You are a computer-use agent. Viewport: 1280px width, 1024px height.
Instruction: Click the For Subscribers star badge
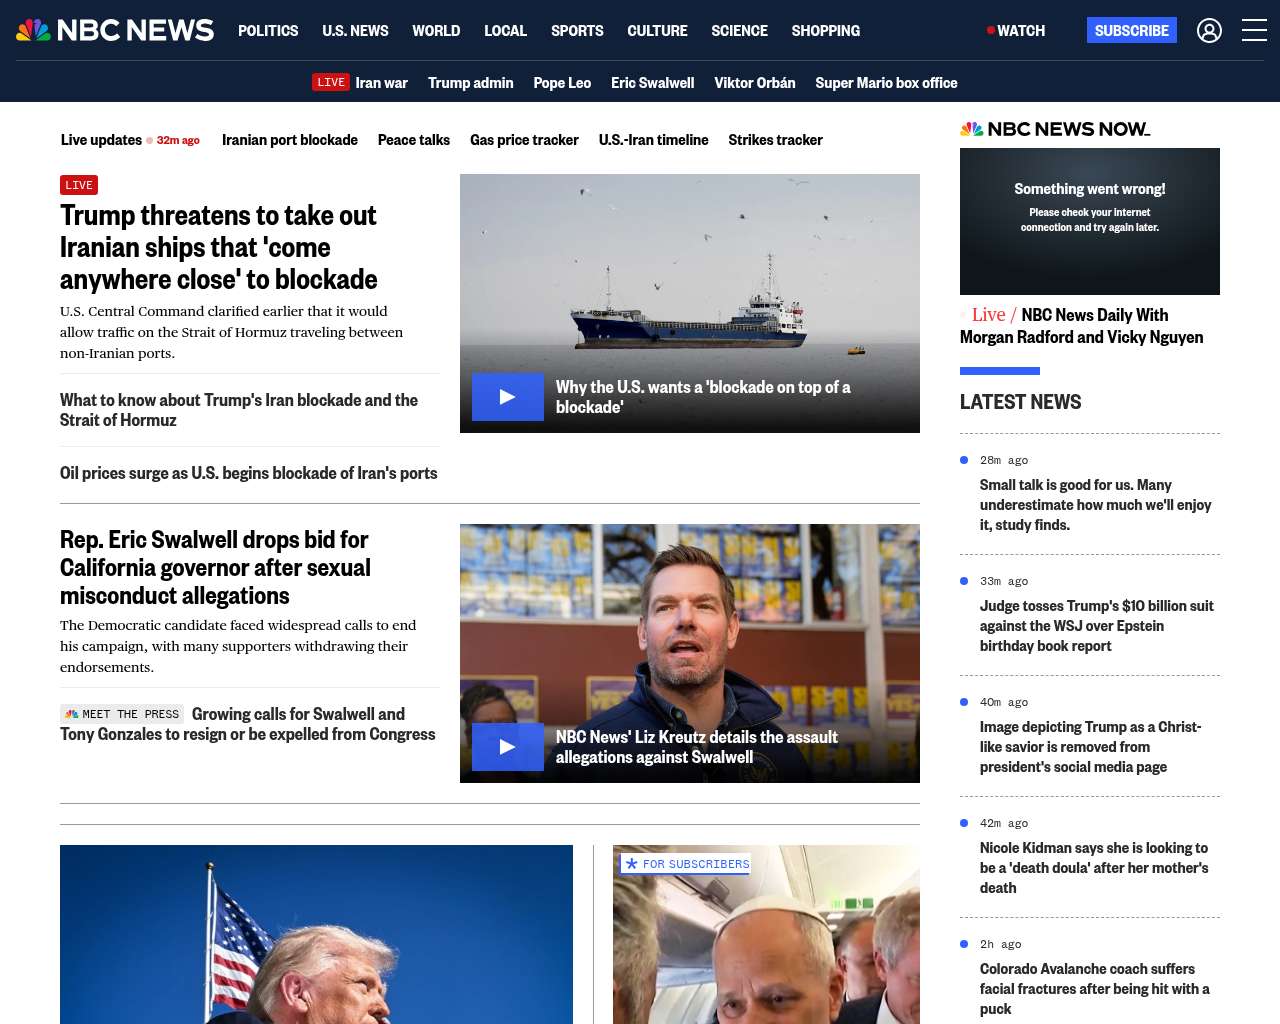click(686, 864)
